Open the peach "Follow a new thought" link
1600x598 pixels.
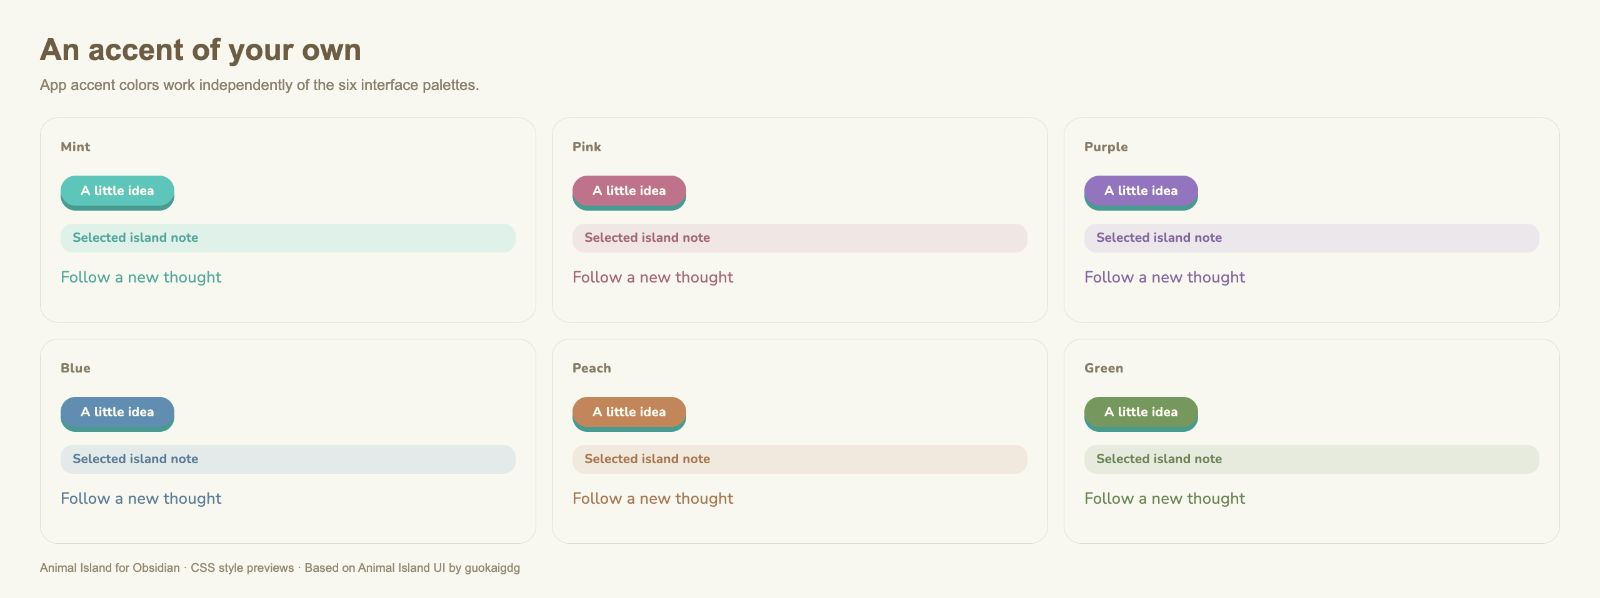click(653, 498)
